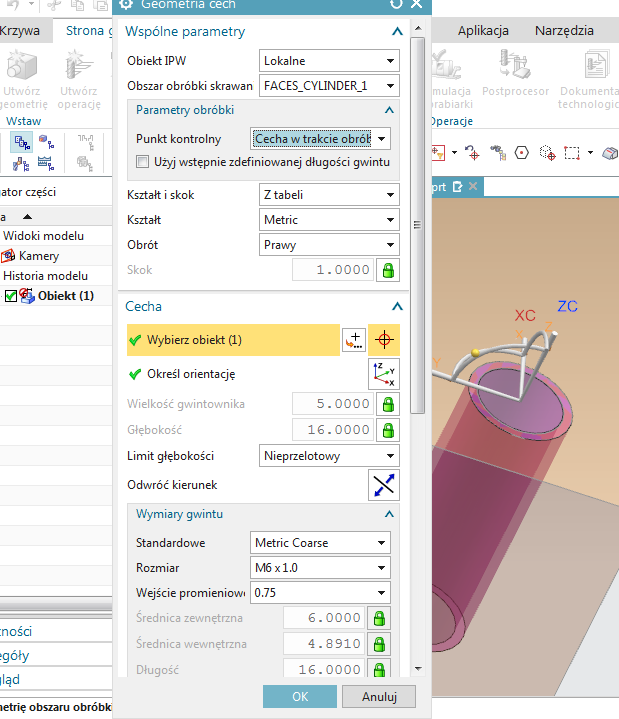Open the Obiekt IPW dropdown
619x719 pixels.
click(329, 61)
